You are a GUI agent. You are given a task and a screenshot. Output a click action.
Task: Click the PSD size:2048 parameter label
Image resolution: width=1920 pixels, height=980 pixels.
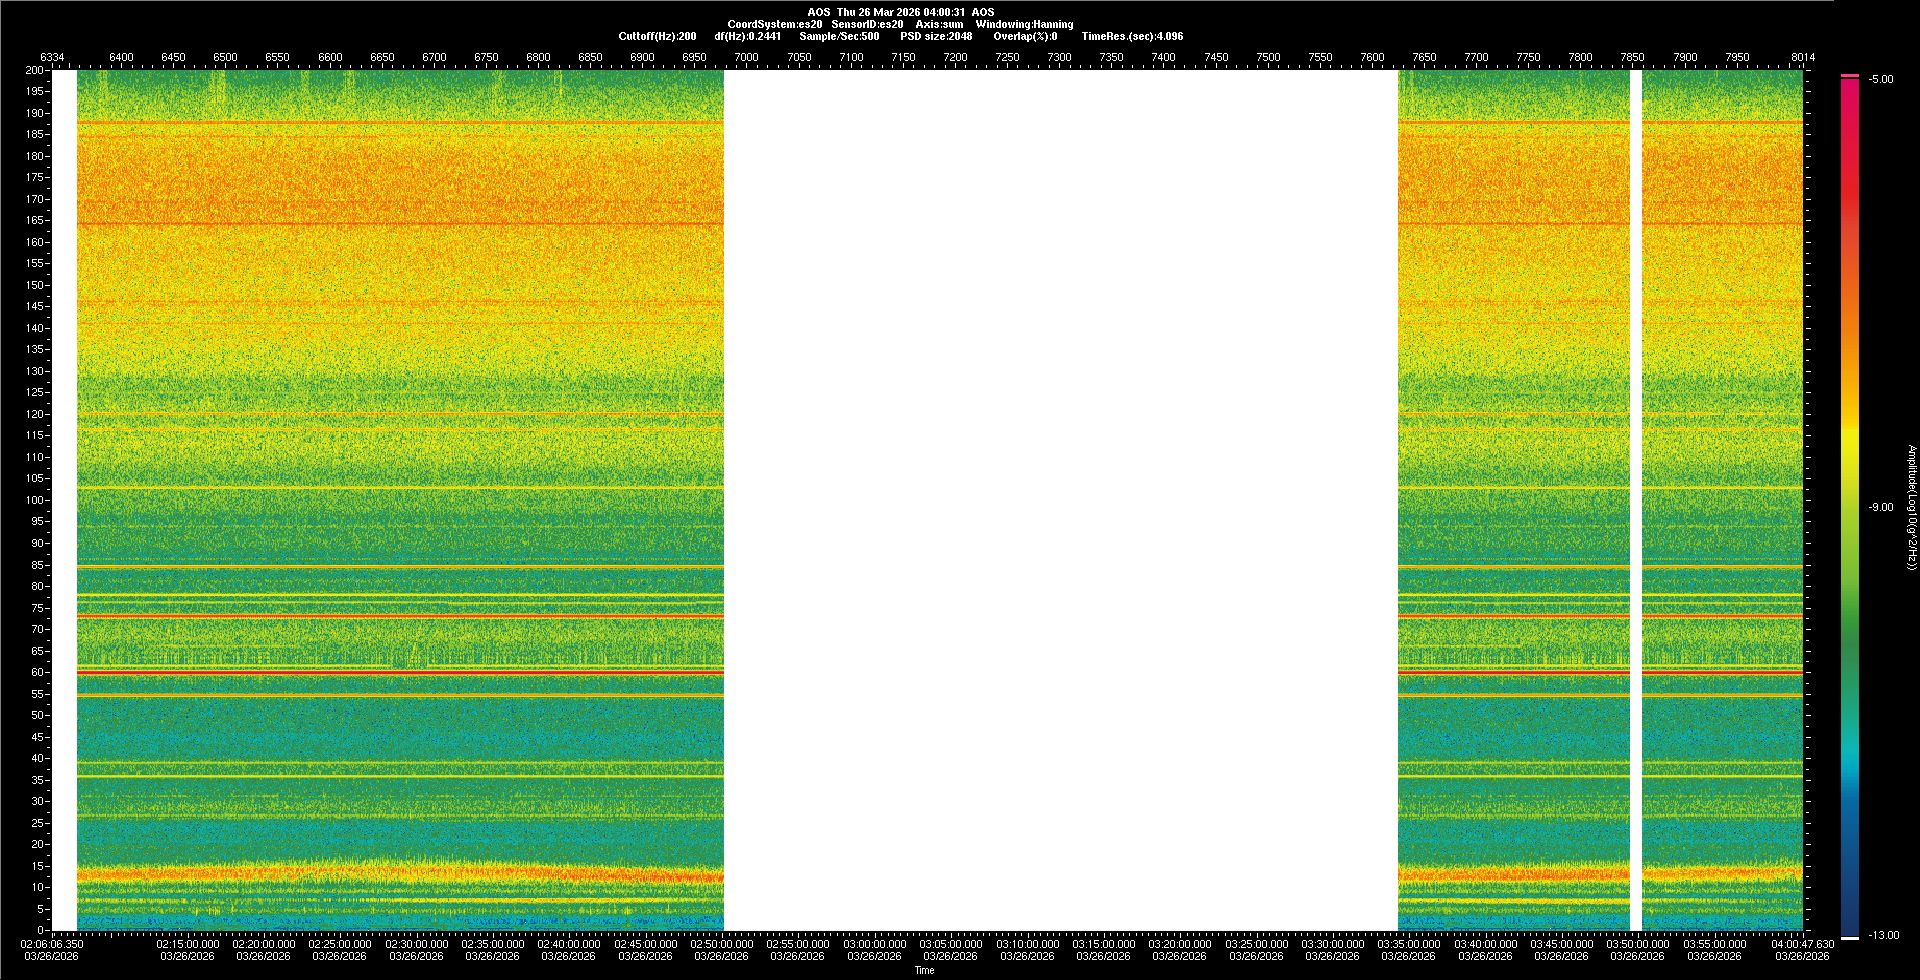click(x=936, y=36)
